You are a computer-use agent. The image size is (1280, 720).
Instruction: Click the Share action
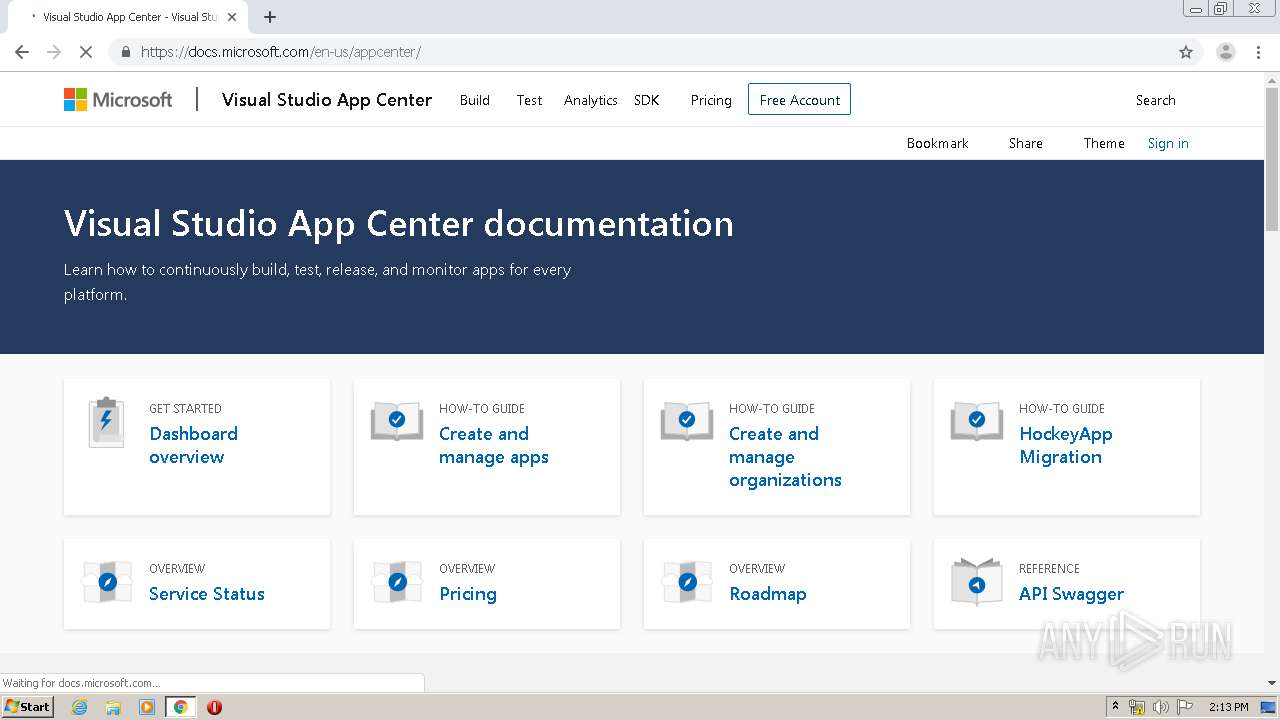point(1025,143)
